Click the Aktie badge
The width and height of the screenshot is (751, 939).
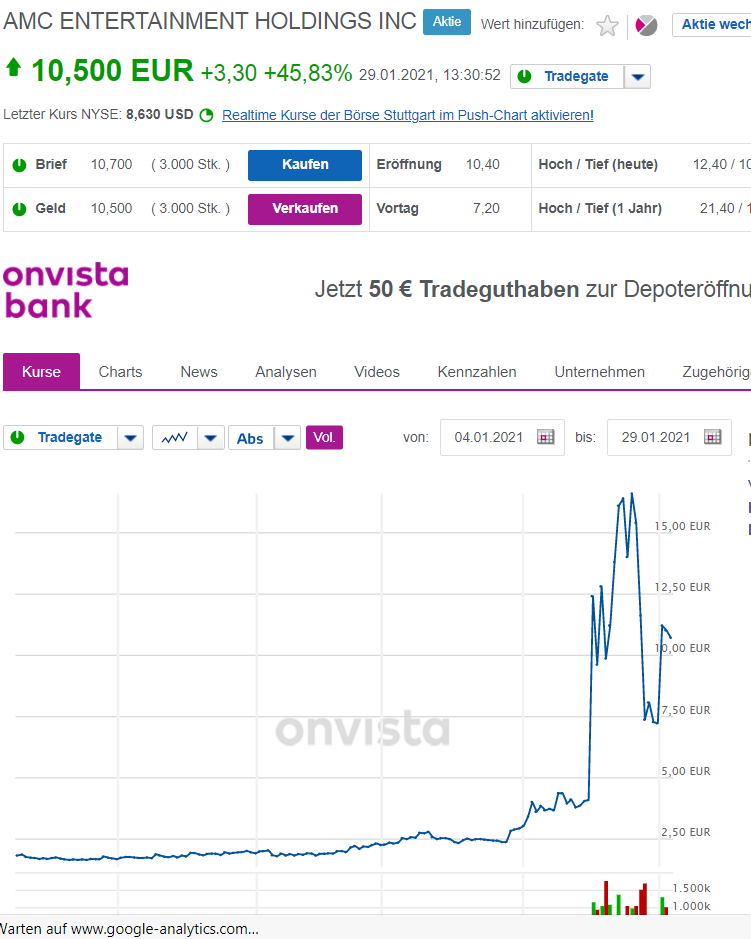tap(447, 22)
